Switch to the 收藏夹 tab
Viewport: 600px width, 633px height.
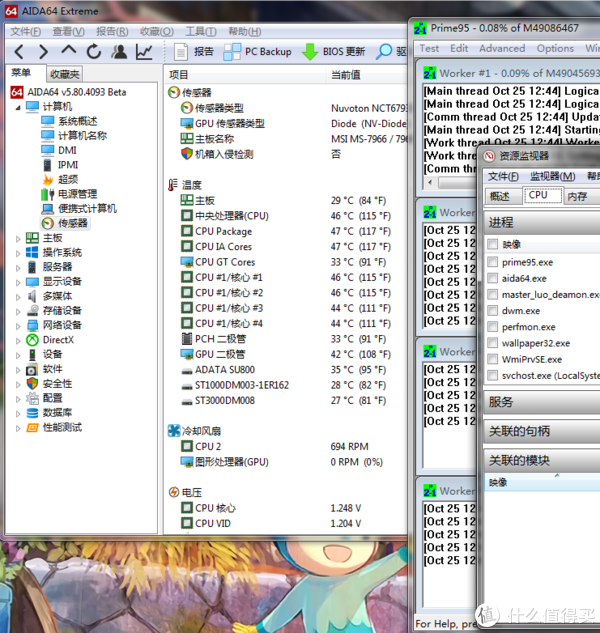point(64,75)
